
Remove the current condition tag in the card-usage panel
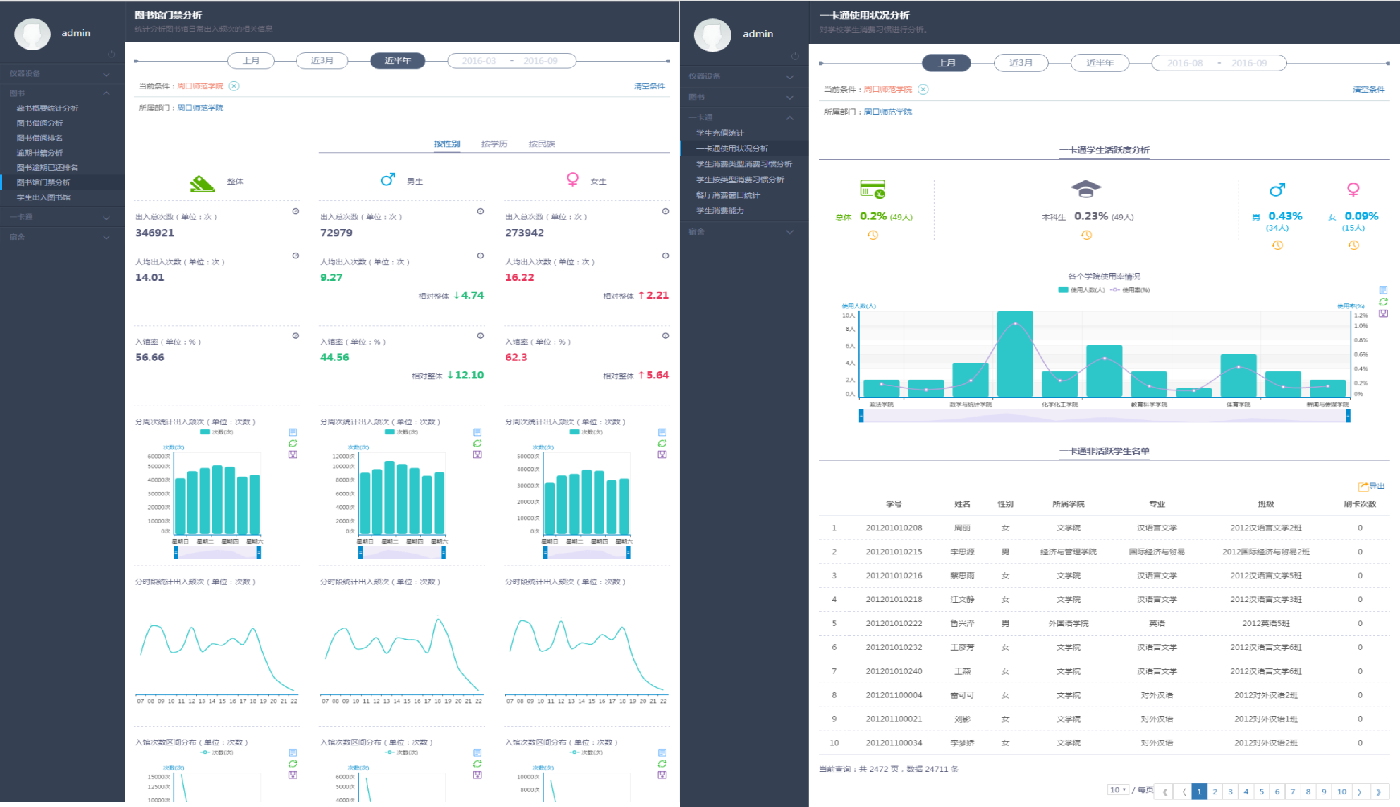(923, 89)
